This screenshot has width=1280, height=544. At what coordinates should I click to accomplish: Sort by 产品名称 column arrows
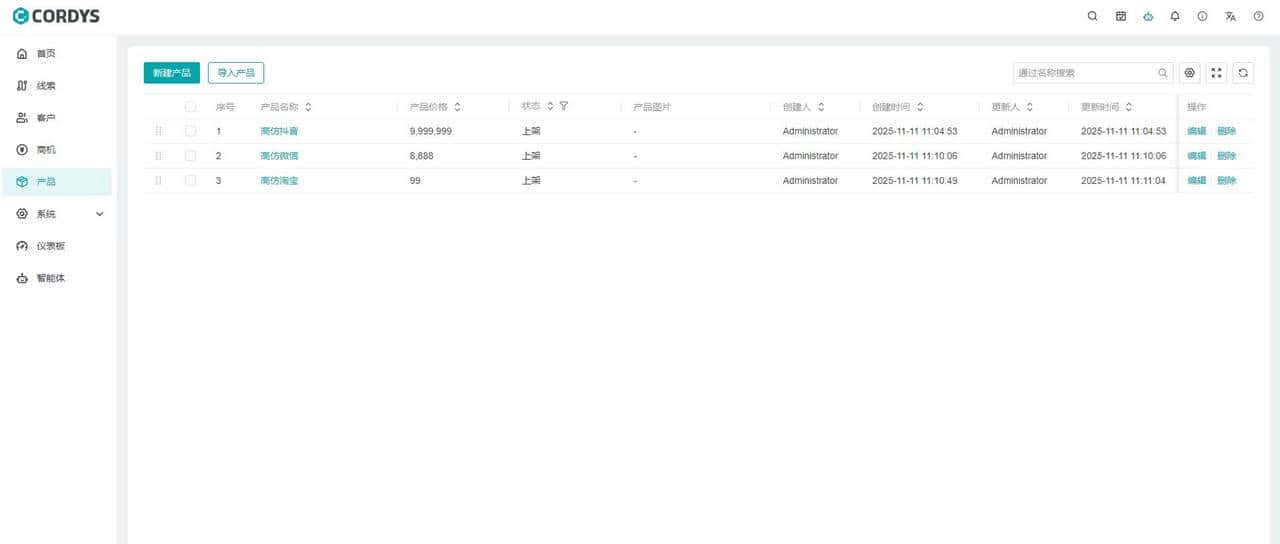pyautogui.click(x=308, y=106)
